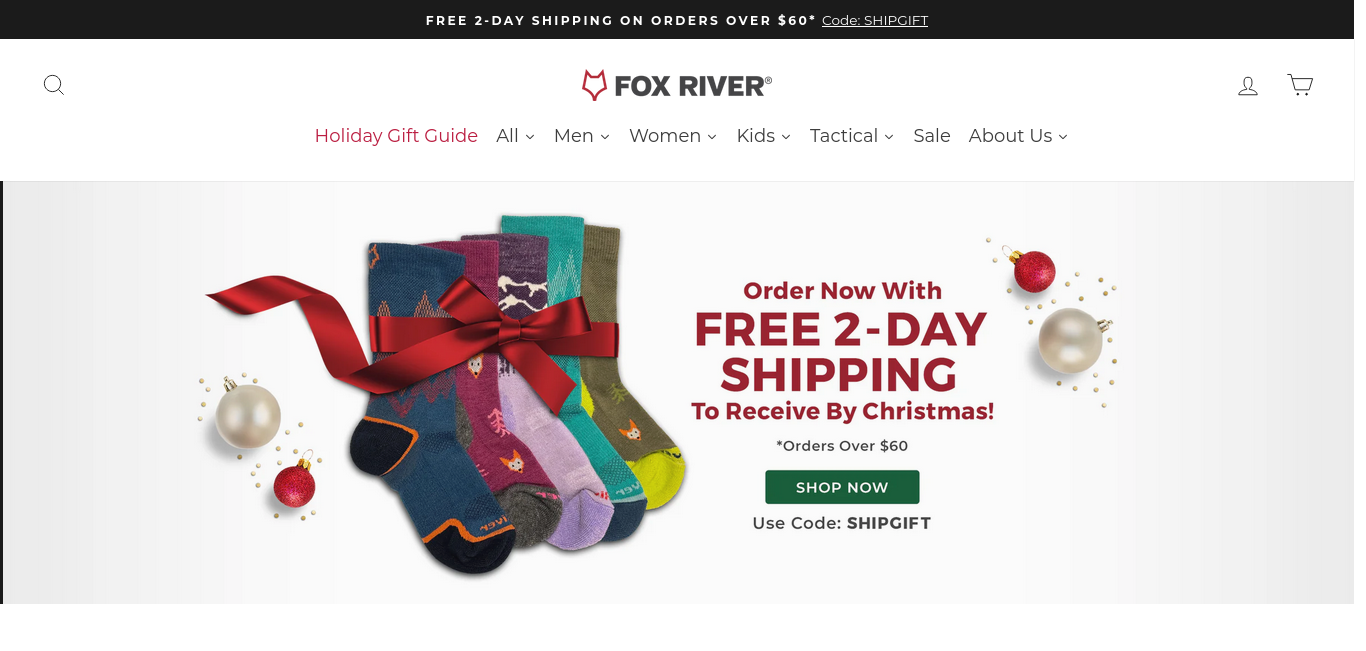Expand the Men dropdown menu
The image size is (1366, 651).
click(x=582, y=136)
